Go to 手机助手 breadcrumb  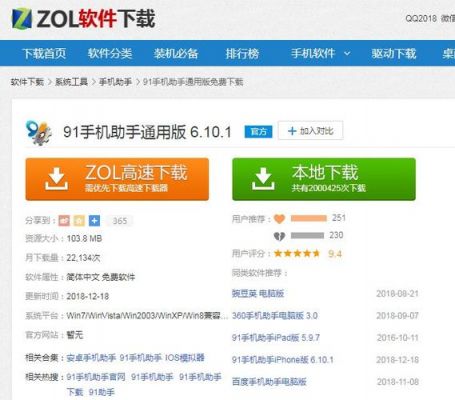[x=115, y=82]
